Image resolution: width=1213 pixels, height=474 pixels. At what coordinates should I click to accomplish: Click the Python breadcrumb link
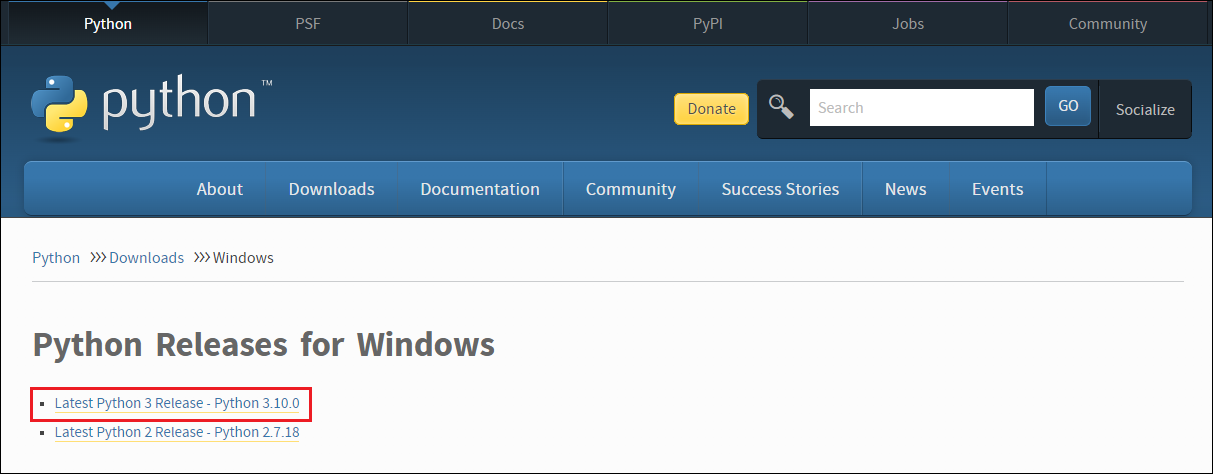[56, 258]
